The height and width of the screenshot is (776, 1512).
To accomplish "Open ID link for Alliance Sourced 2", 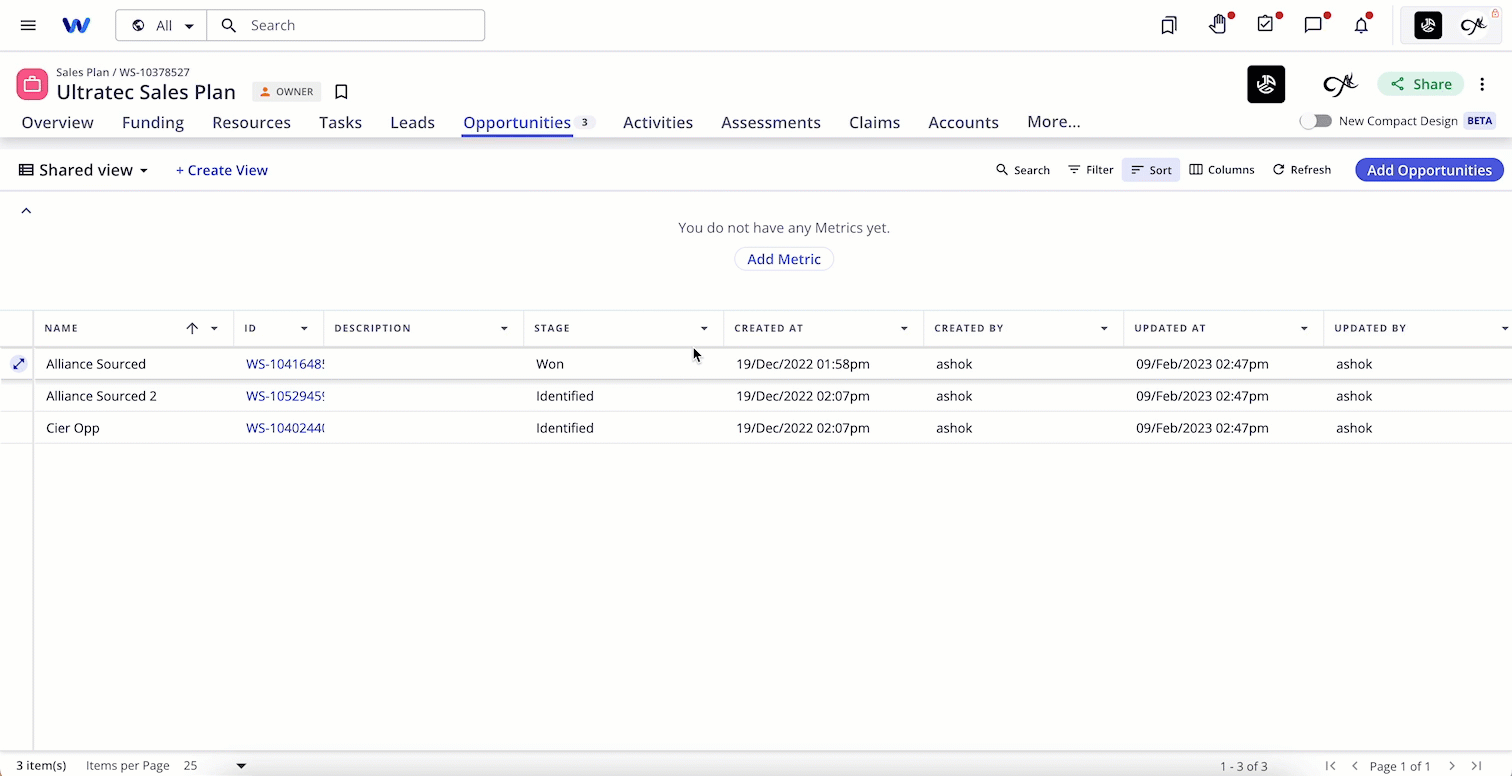I will 285,396.
